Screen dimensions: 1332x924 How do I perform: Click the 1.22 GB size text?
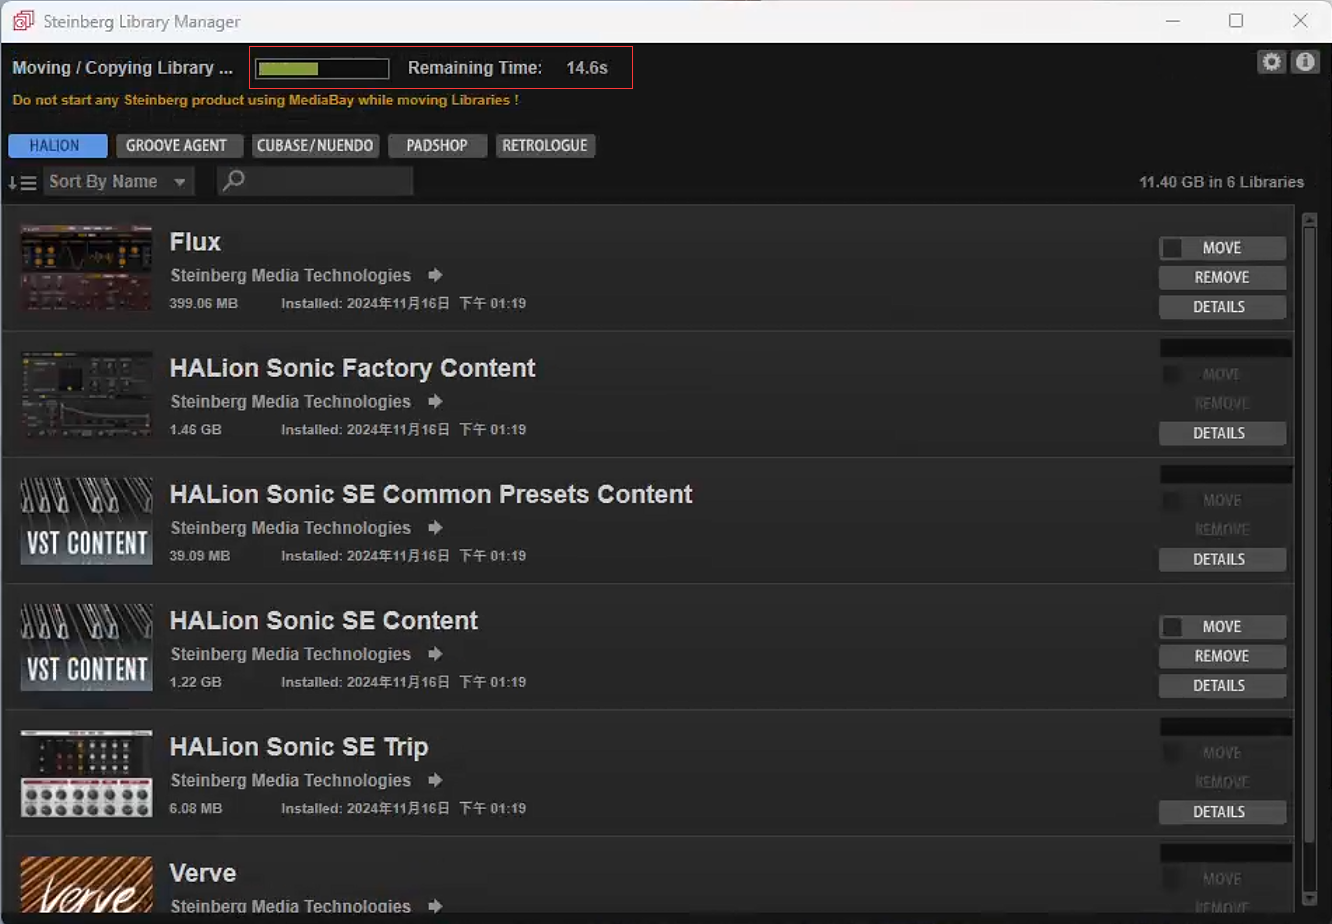pos(196,682)
